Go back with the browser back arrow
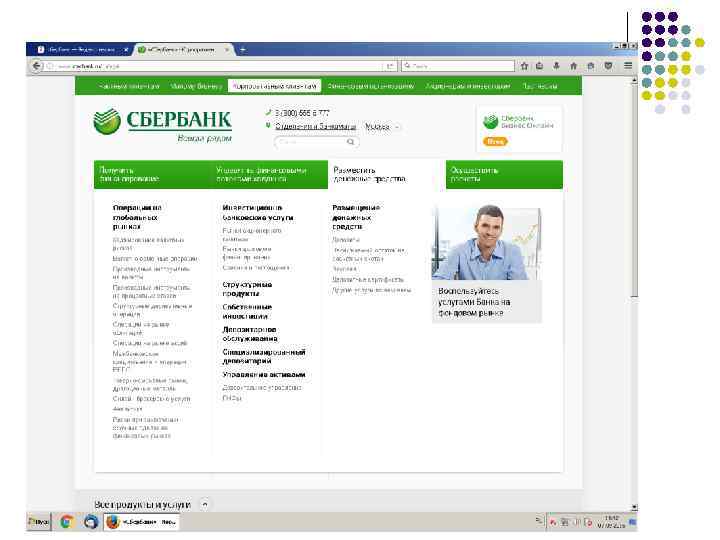The width and height of the screenshot is (720, 540). pyautogui.click(x=36, y=66)
